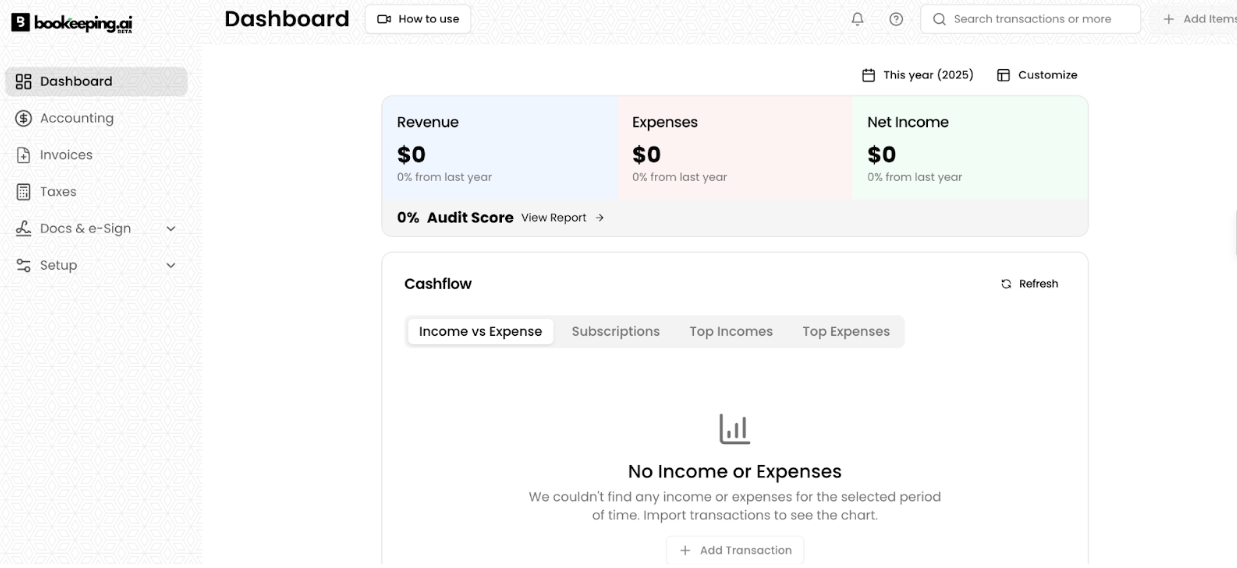The height and width of the screenshot is (568, 1237).
Task: Click the Taxes calculator icon in sidebar
Action: pos(24,192)
